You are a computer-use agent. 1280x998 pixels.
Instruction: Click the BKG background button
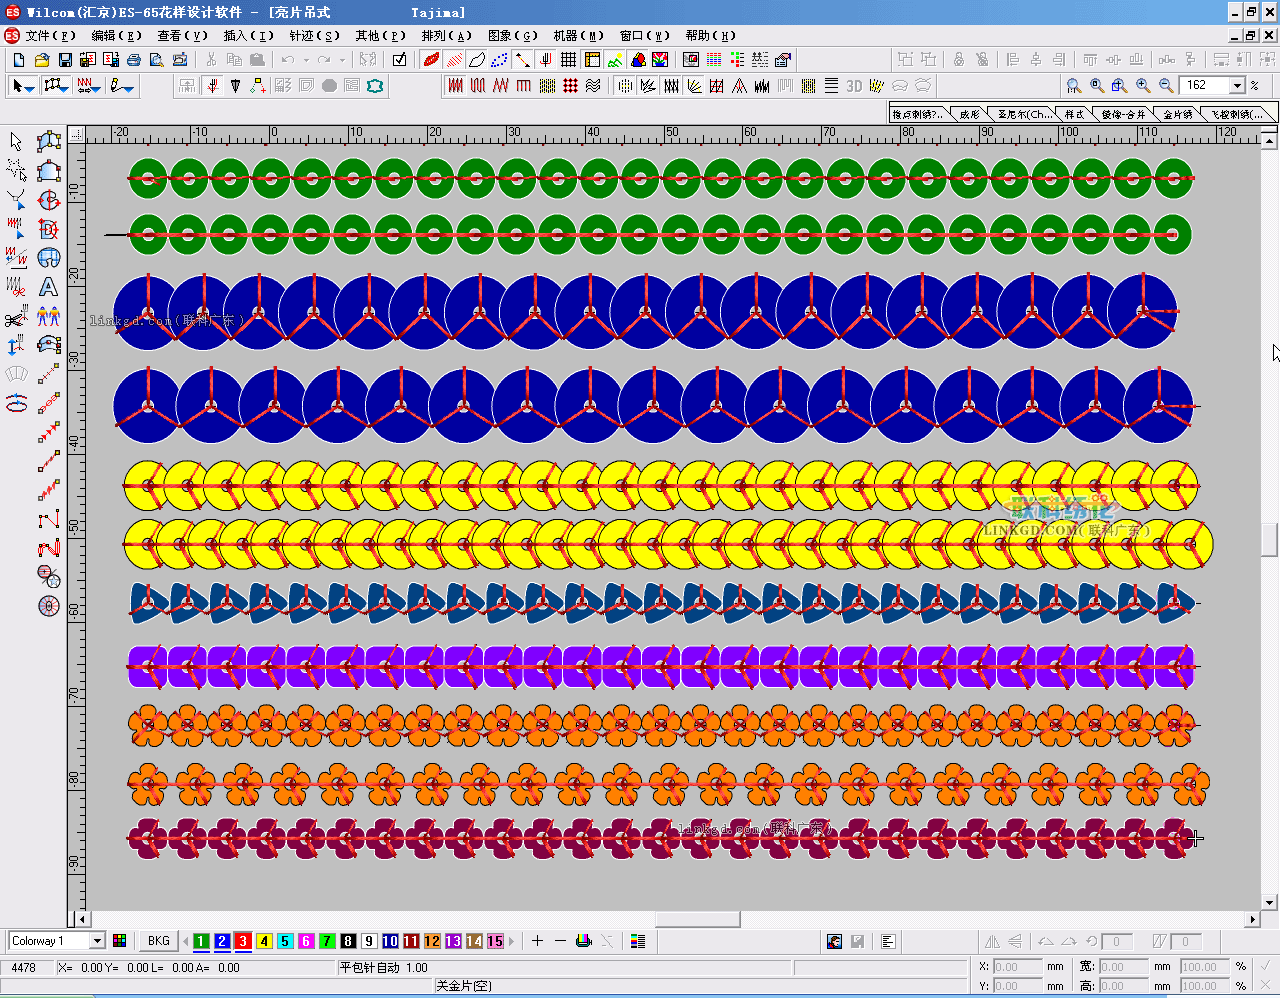pos(158,941)
